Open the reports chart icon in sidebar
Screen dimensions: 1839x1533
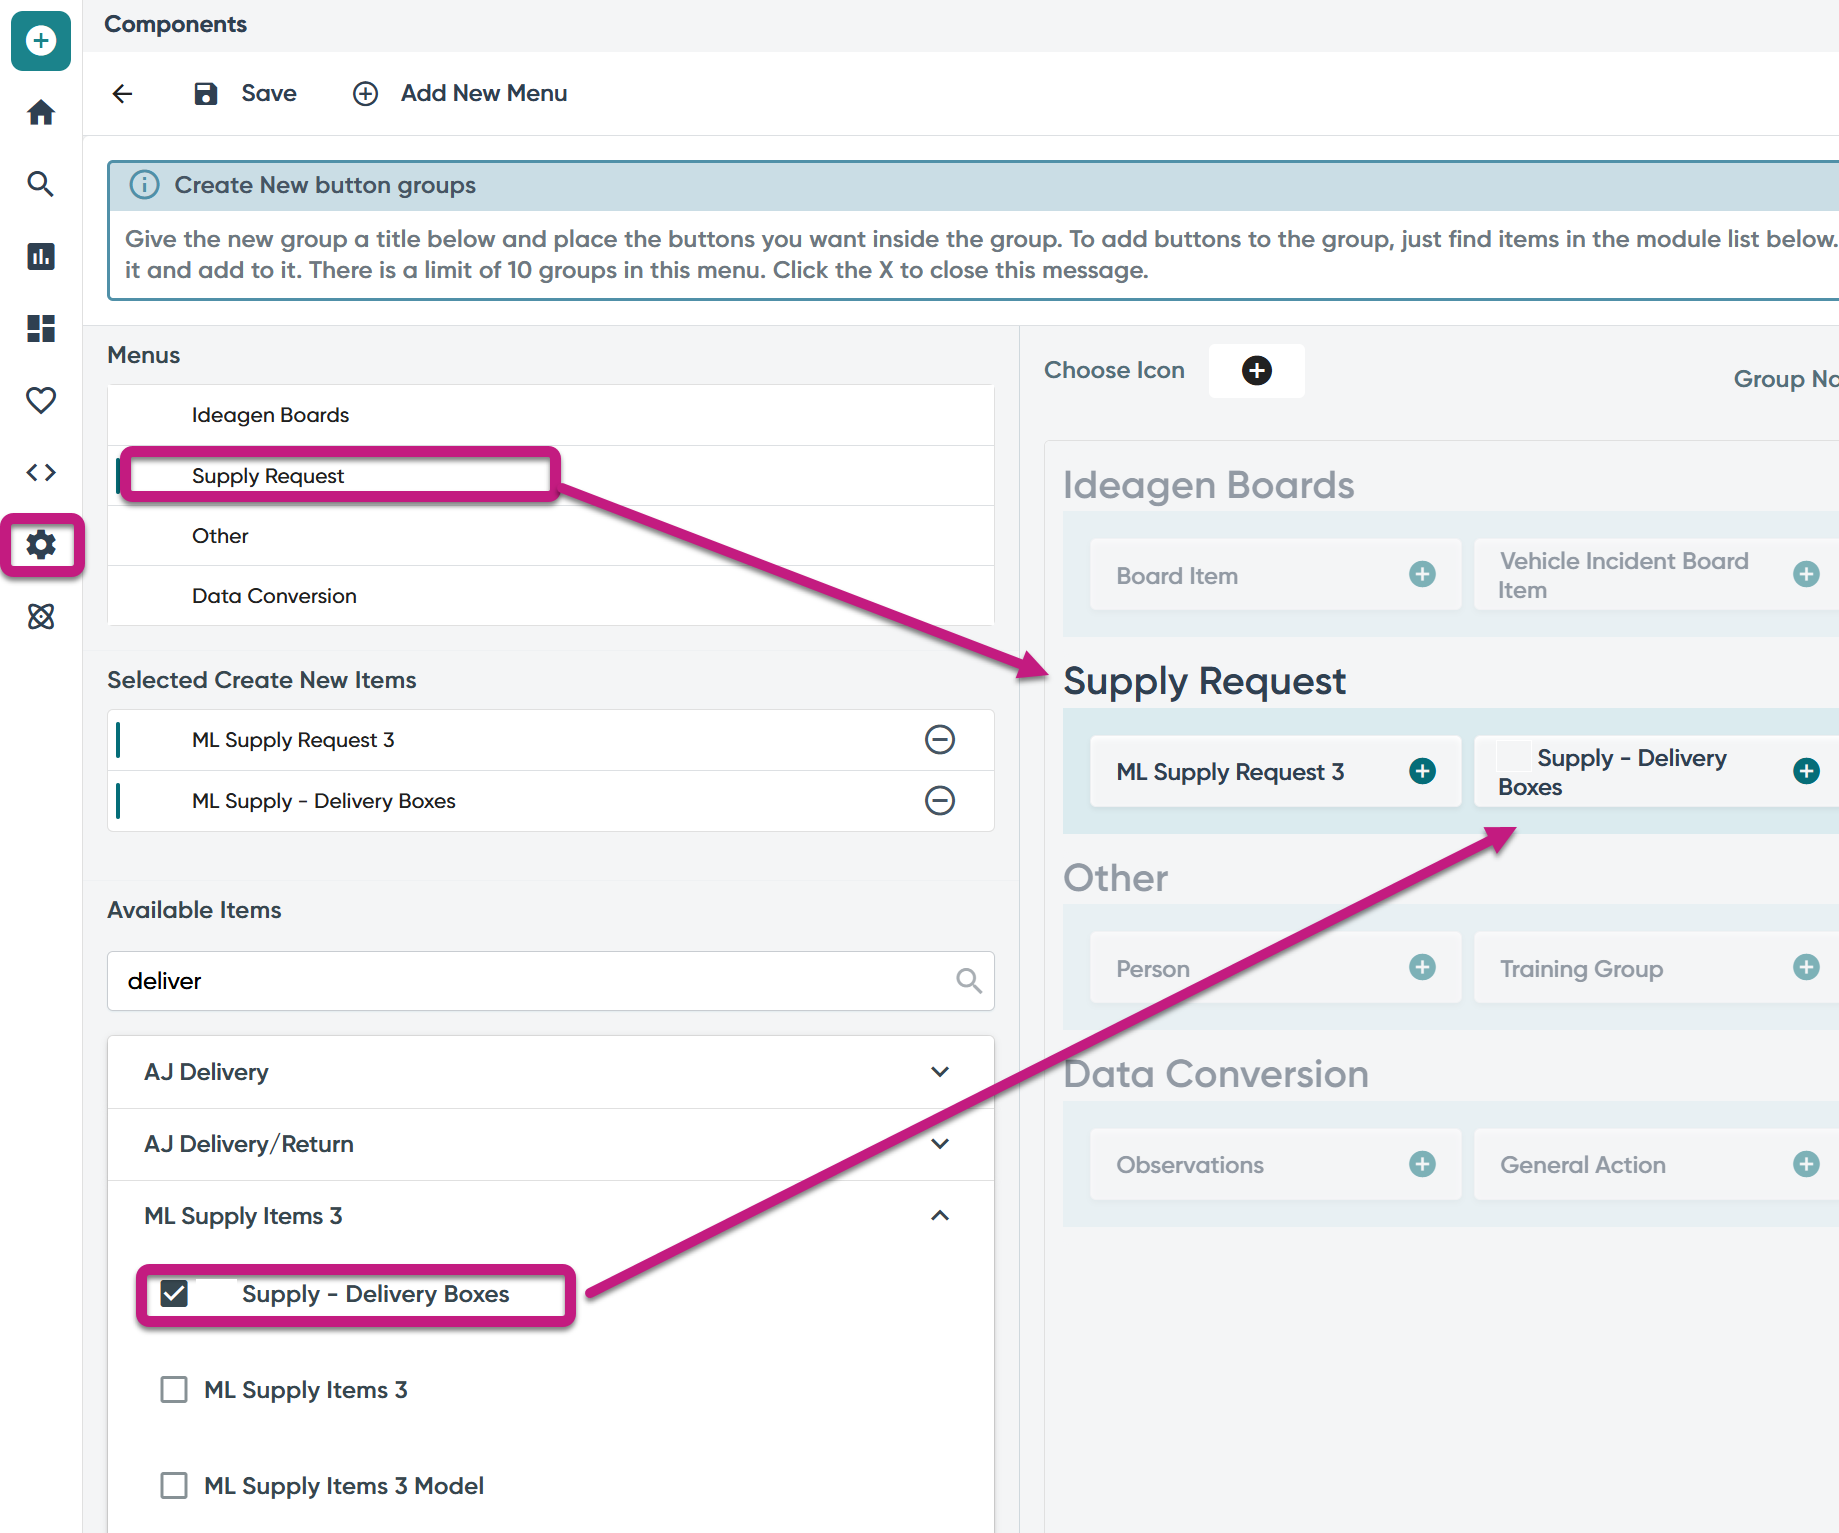click(41, 256)
